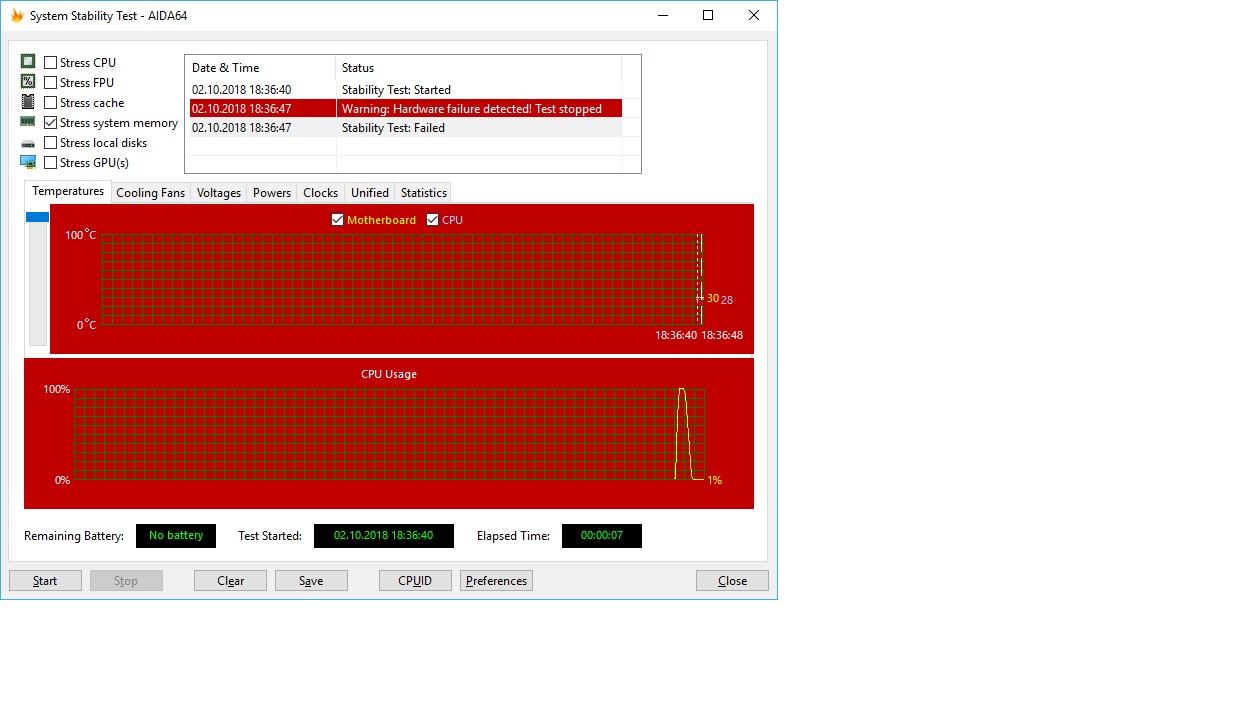This screenshot has width=1238, height=703.
Task: Hide the Motherboard temperature graph line
Action: [337, 220]
